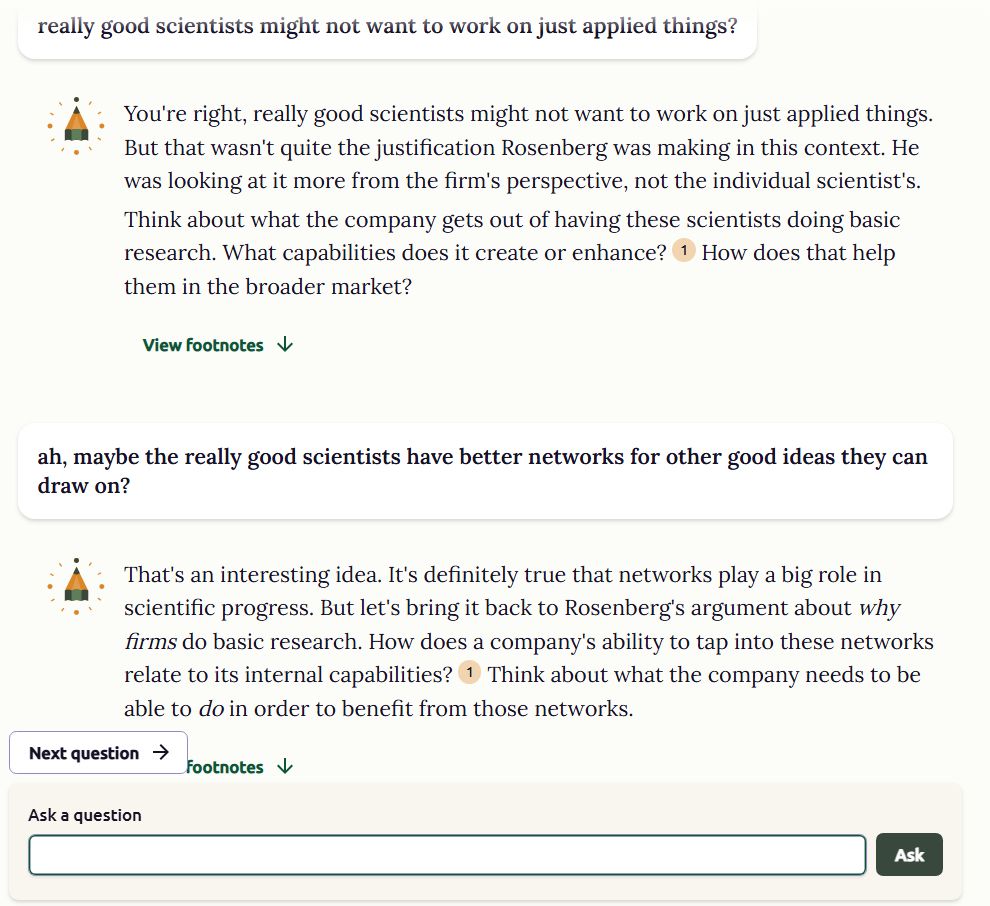This screenshot has width=990, height=906.
Task: Click the paragraph starting "You're right, really good"
Action: [x=527, y=147]
